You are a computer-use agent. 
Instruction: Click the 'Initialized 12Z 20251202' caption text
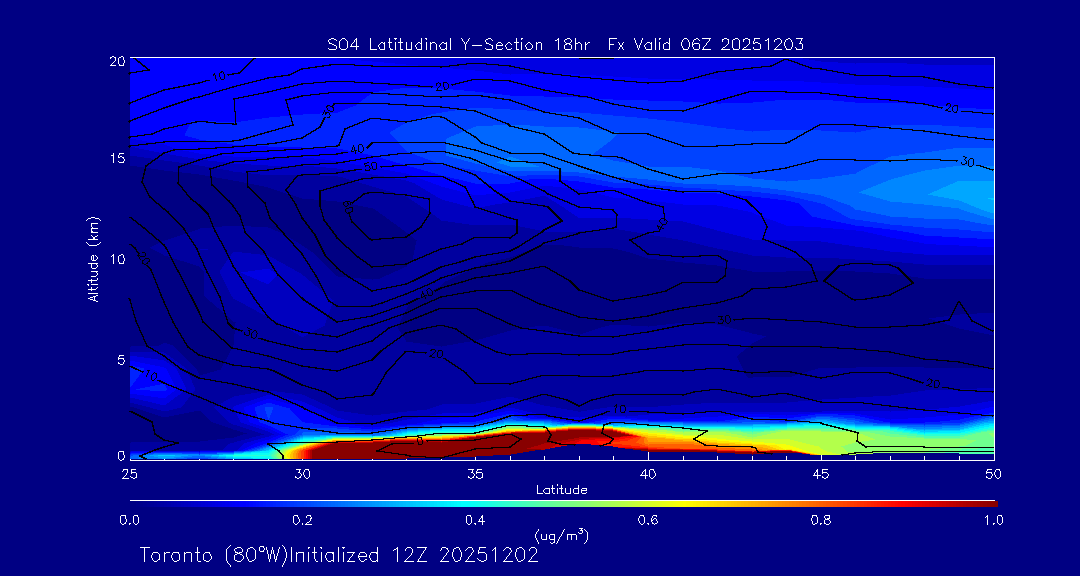coord(412,555)
